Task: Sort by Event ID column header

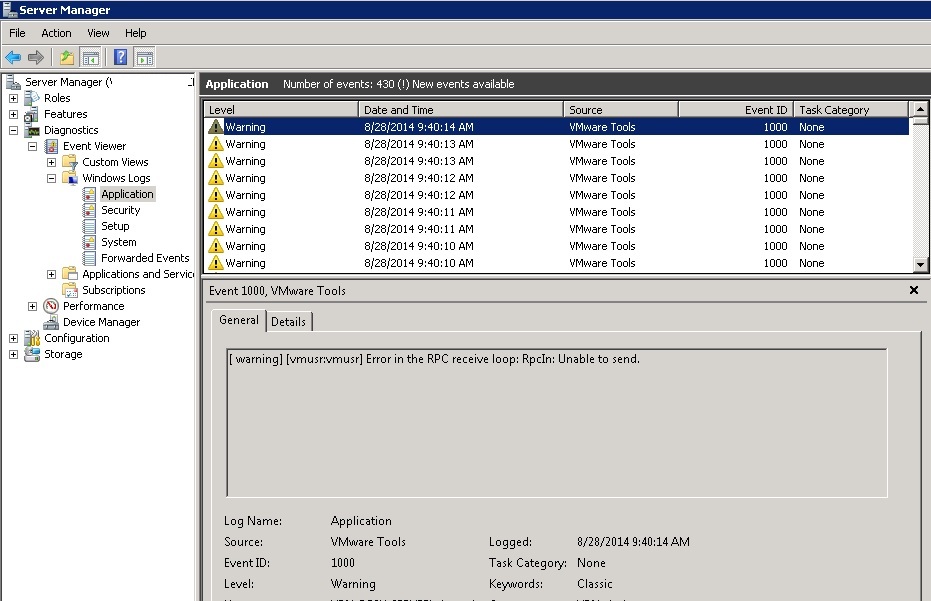Action: coord(736,110)
